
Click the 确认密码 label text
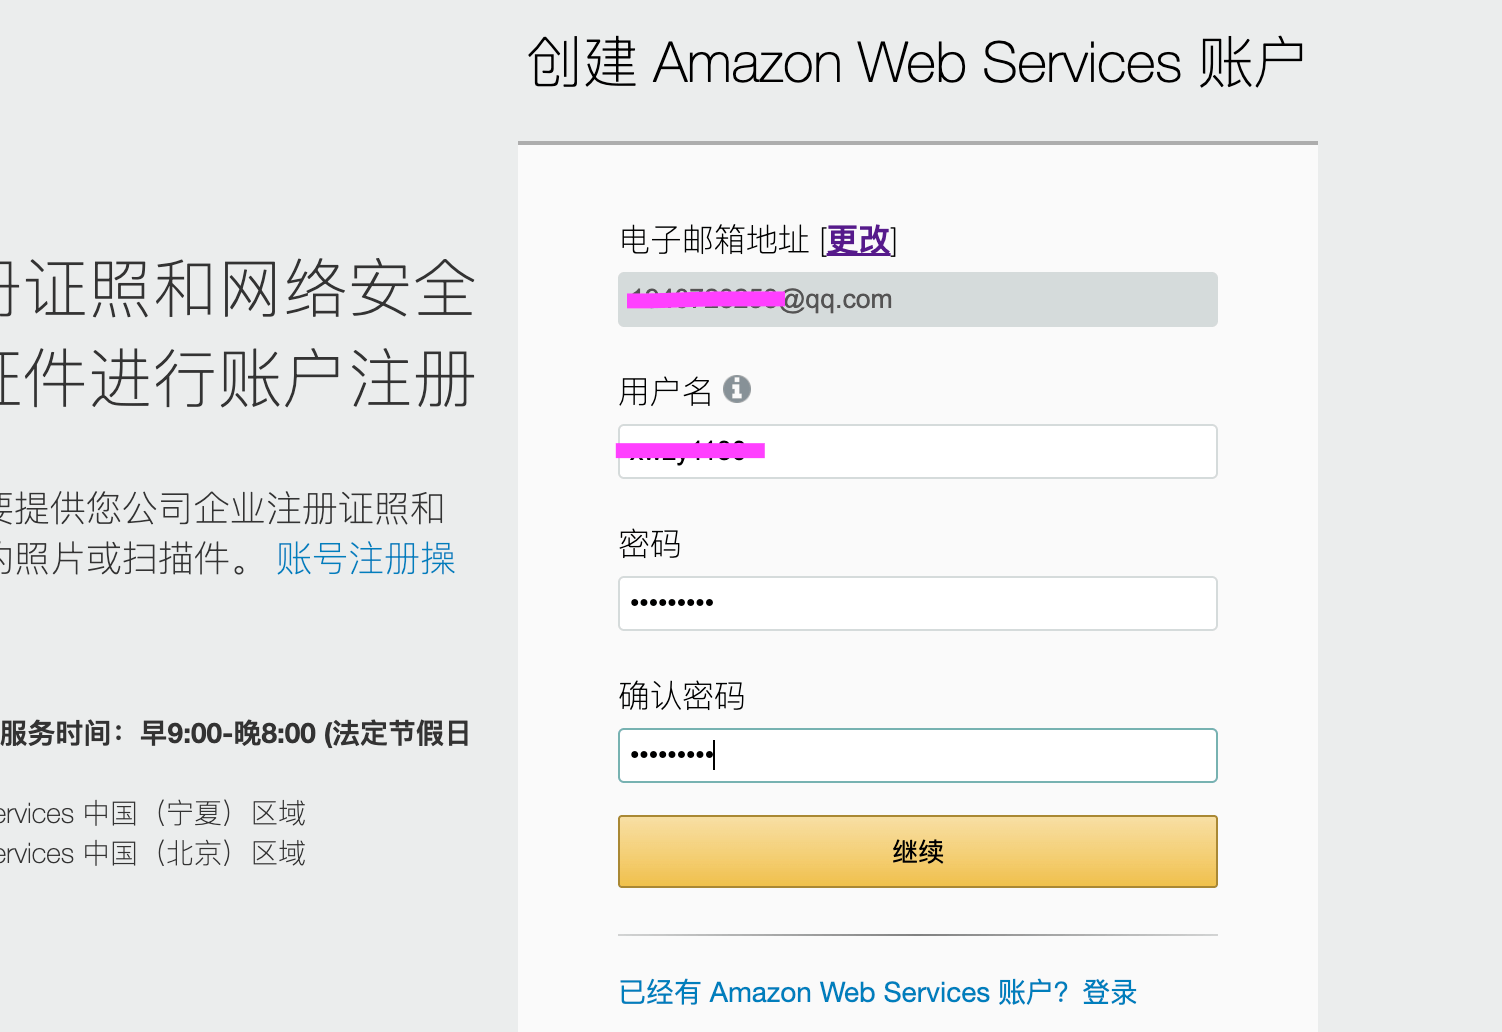682,695
